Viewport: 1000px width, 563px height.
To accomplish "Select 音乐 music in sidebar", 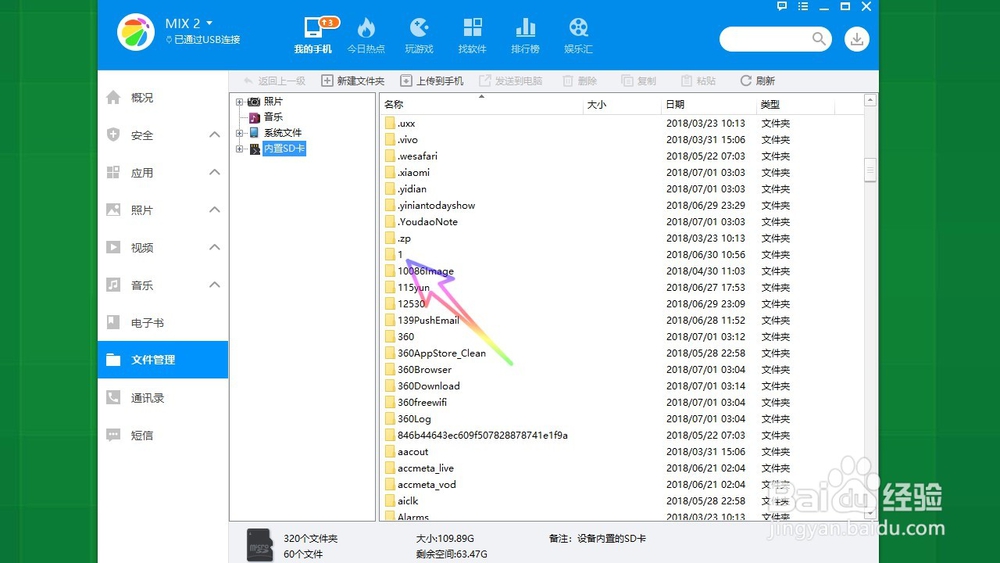I will tap(142, 285).
